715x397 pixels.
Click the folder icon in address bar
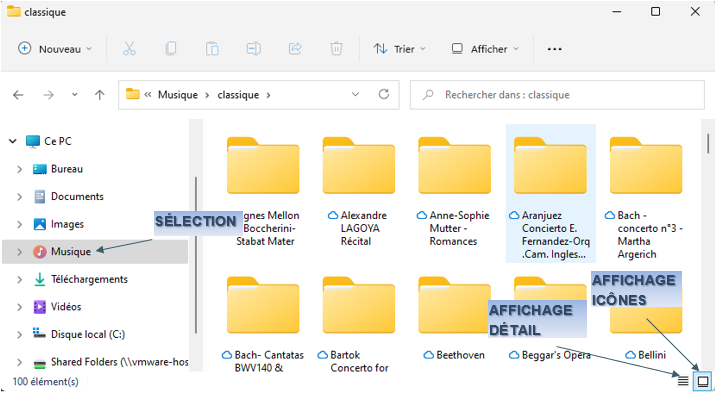pyautogui.click(x=133, y=94)
